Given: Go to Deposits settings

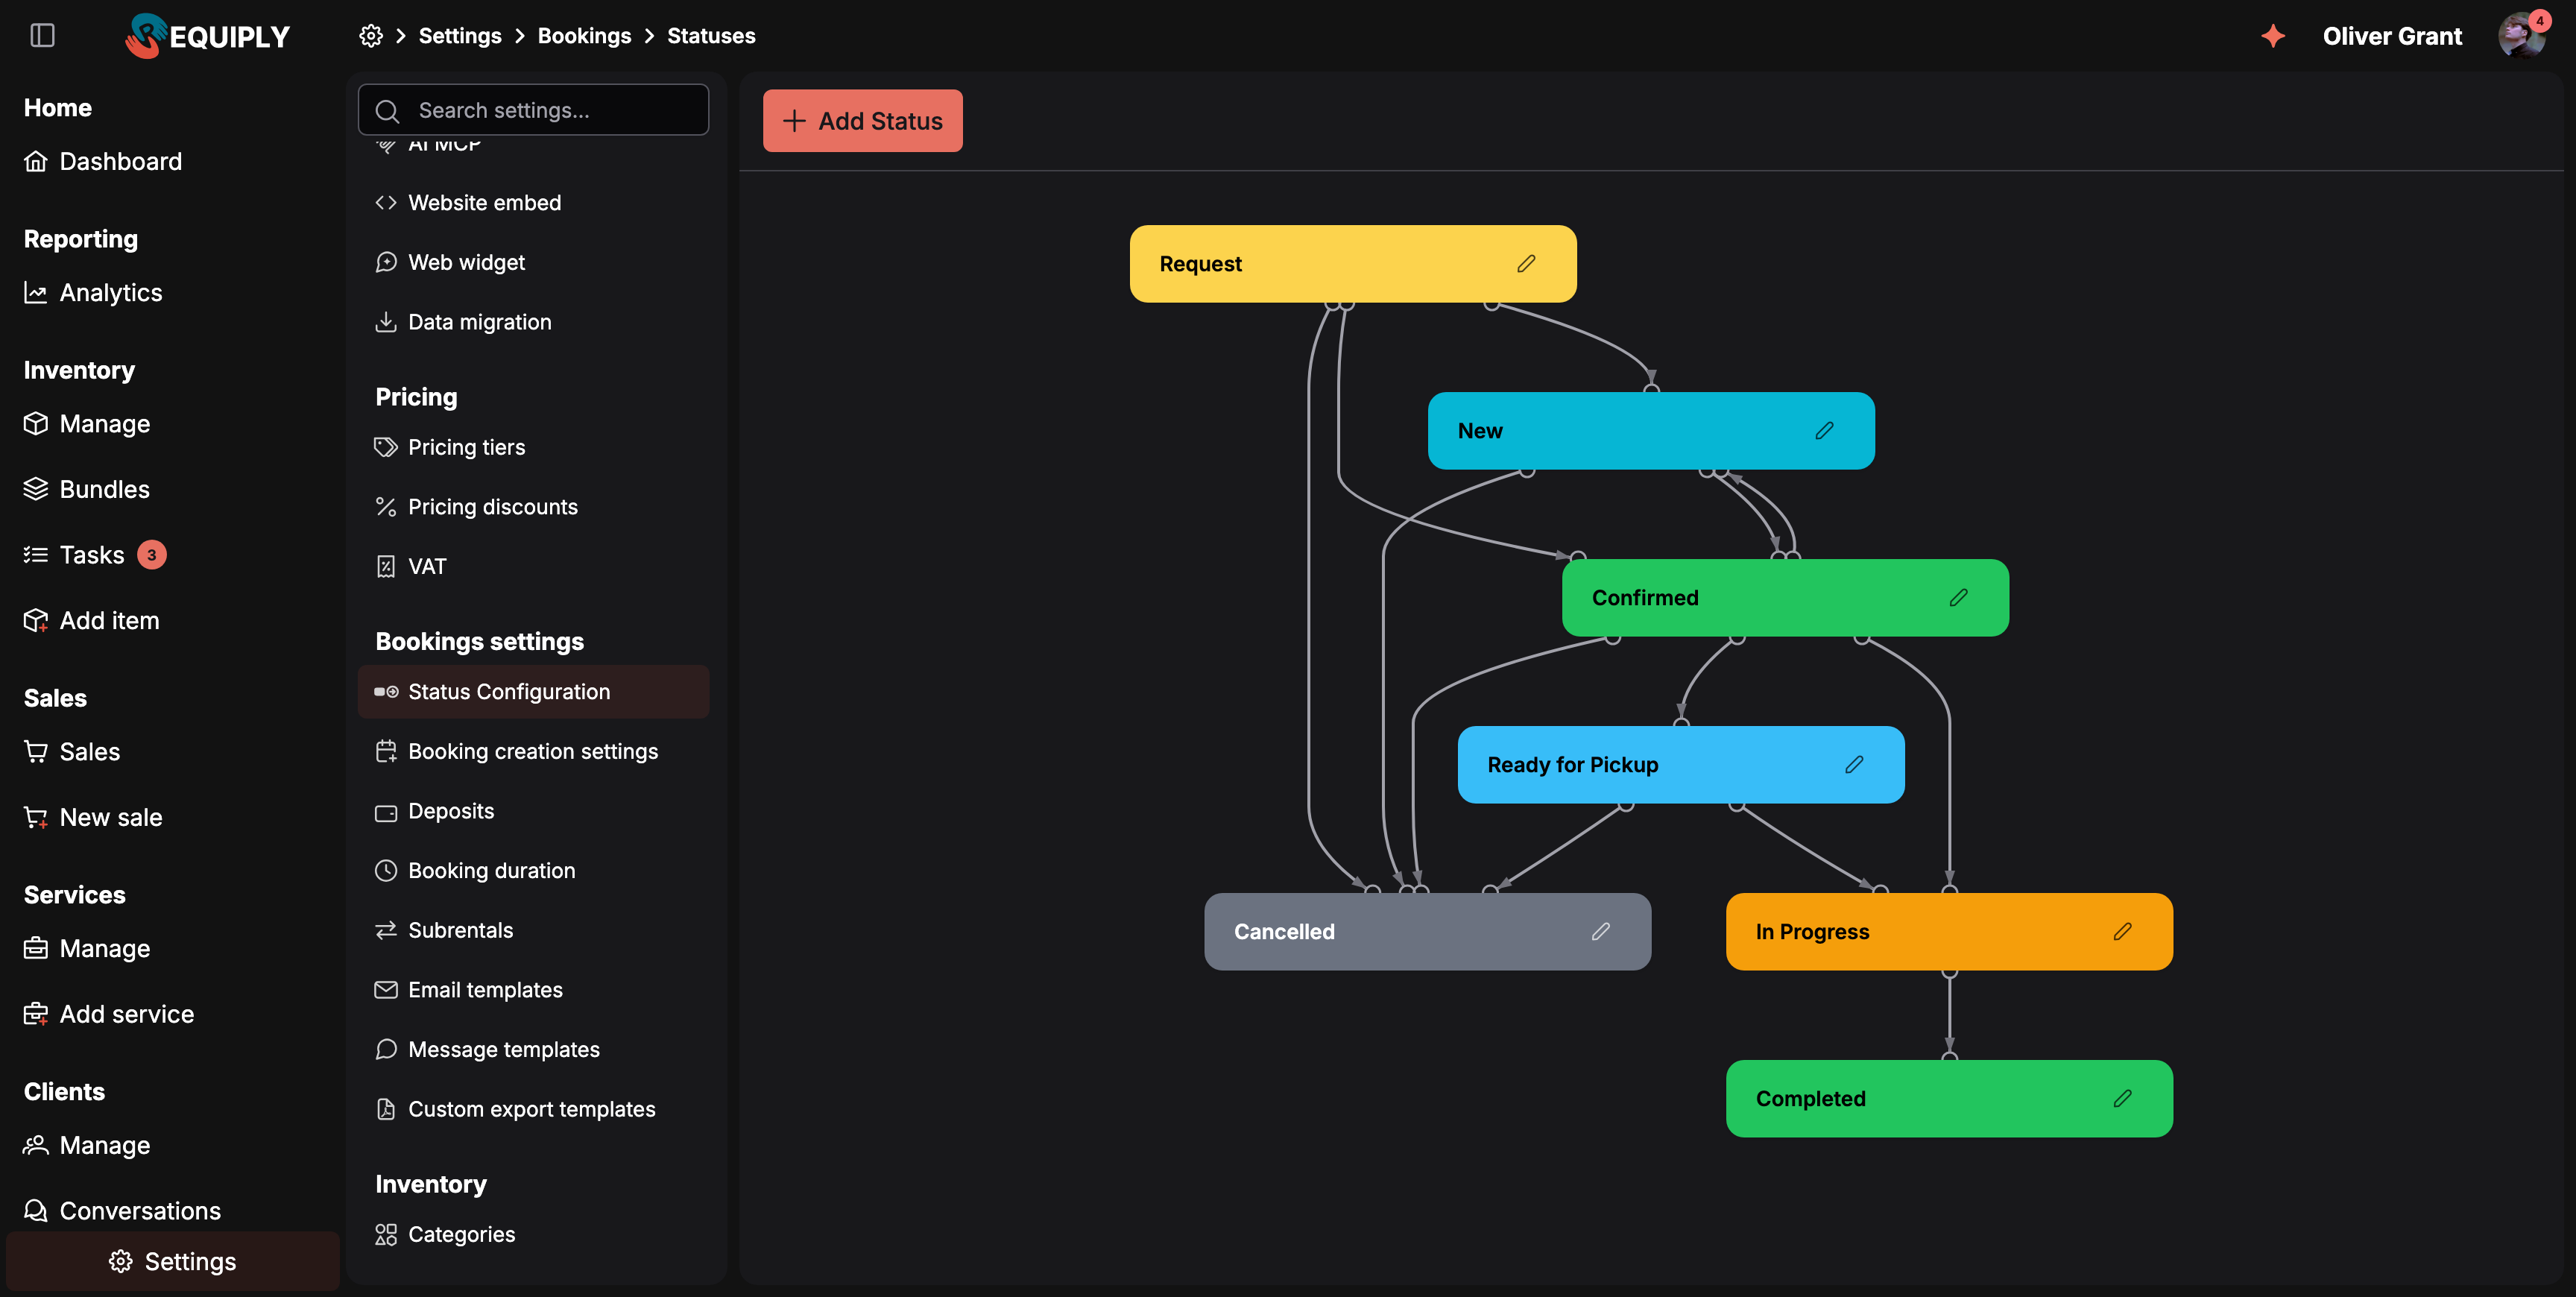Looking at the screenshot, I should click(534, 811).
